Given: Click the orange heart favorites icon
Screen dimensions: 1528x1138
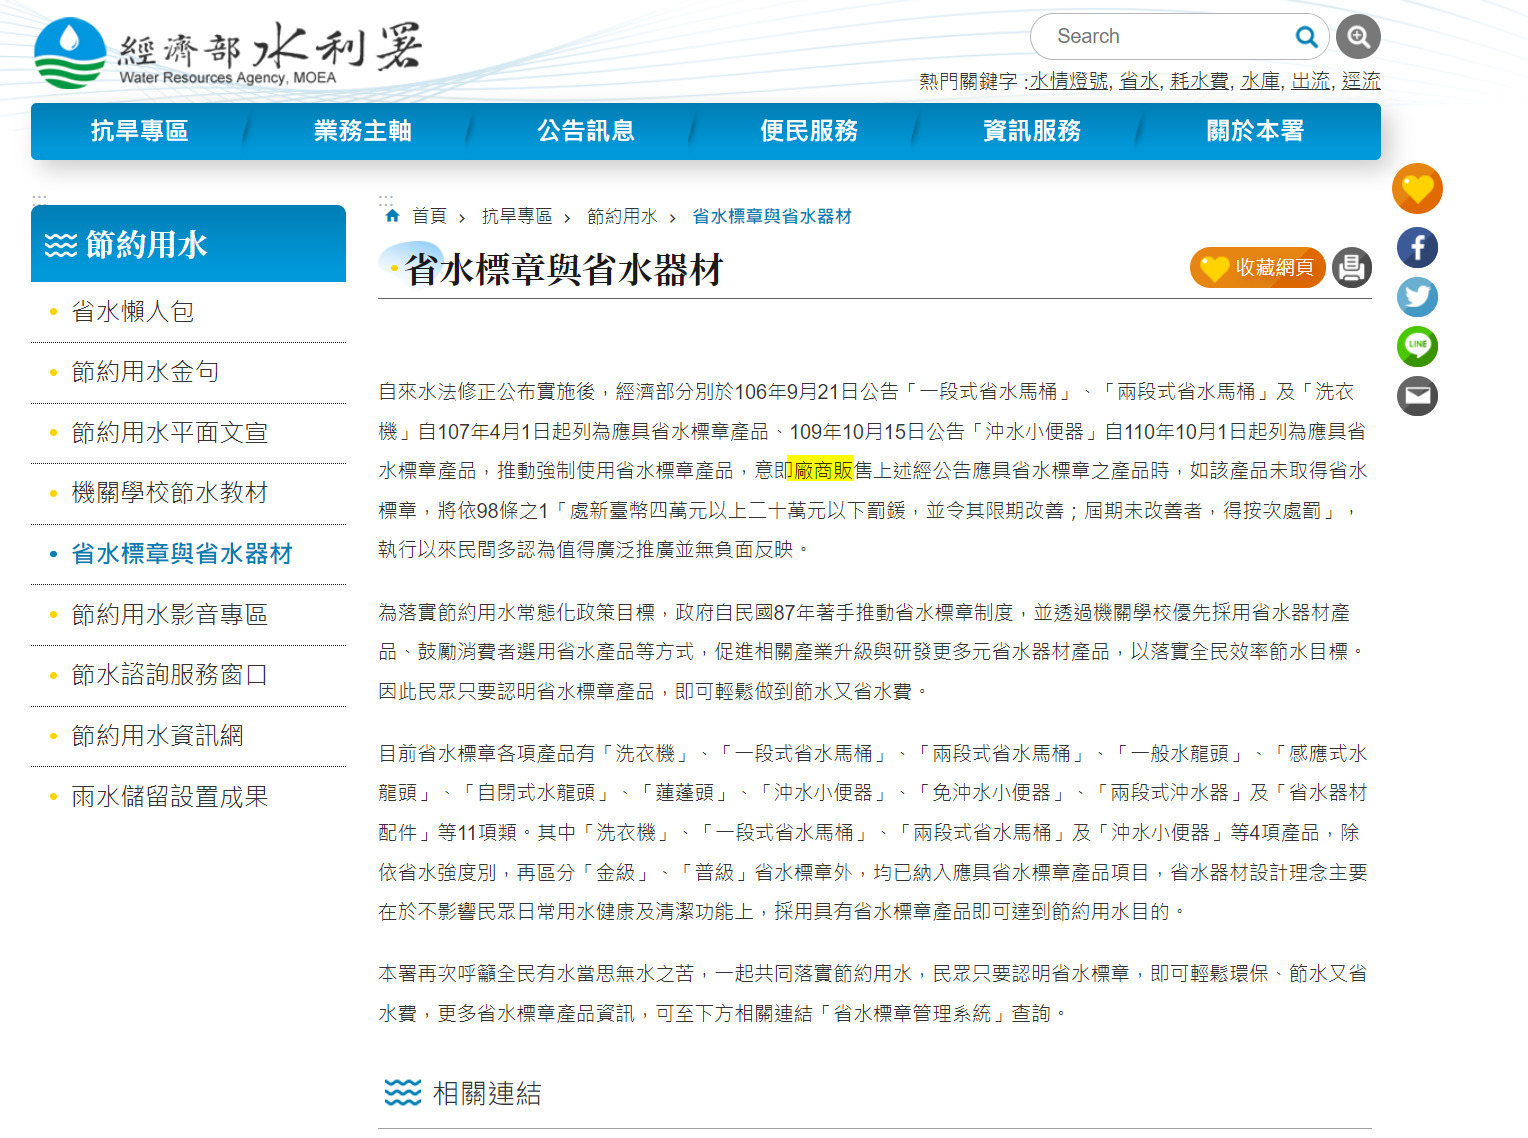Looking at the screenshot, I should pos(1417,189).
